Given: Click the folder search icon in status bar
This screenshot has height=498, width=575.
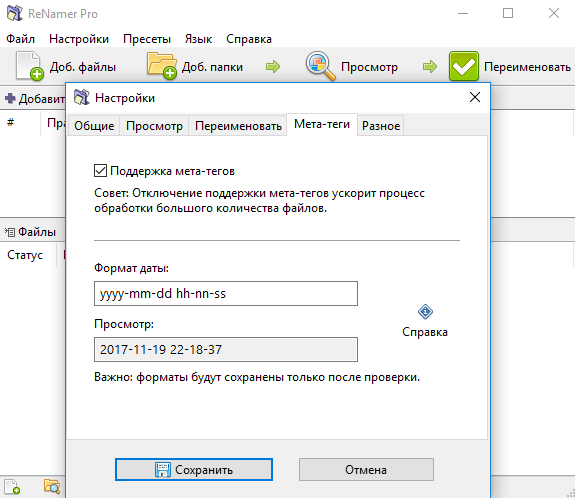Looking at the screenshot, I should click(x=52, y=487).
